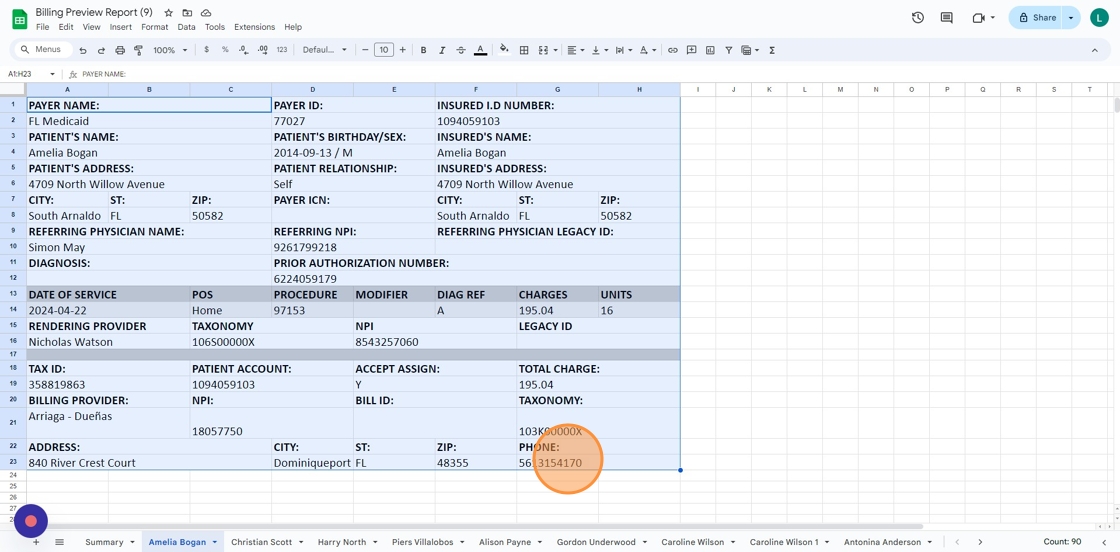The image size is (1120, 552).
Task: Open the font family dropdown
Action: 324,50
